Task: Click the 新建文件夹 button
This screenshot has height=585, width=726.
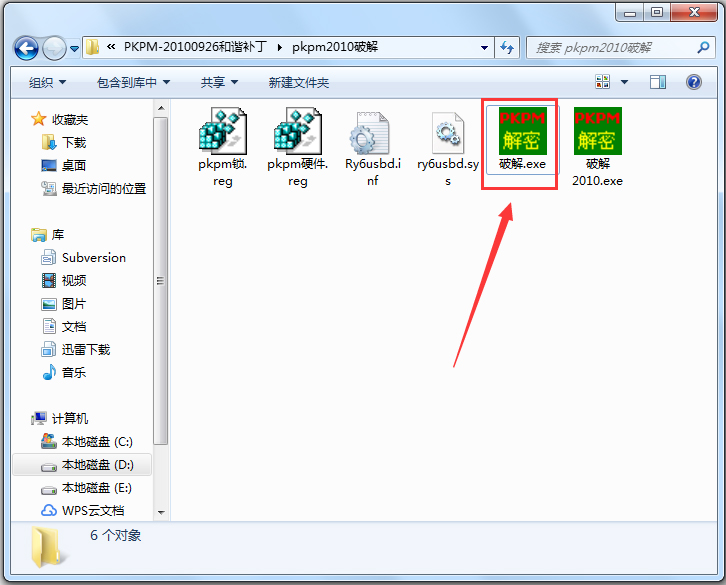Action: point(299,82)
